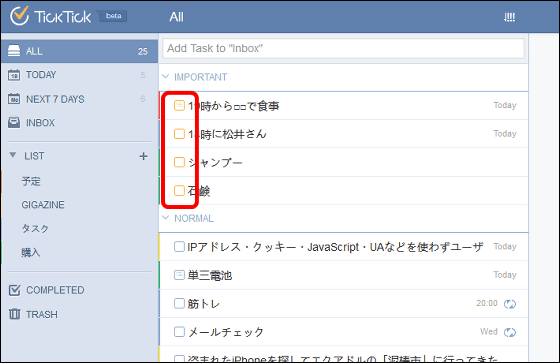
Task: Click the IMPORTANT section header label
Action: click(200, 77)
